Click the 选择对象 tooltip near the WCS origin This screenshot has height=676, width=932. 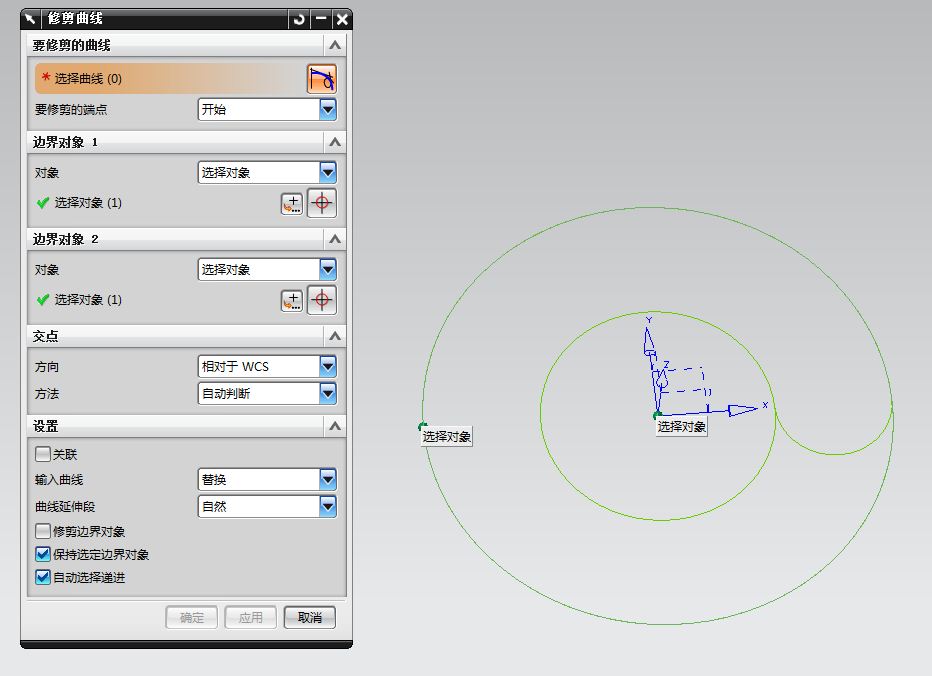[682, 426]
